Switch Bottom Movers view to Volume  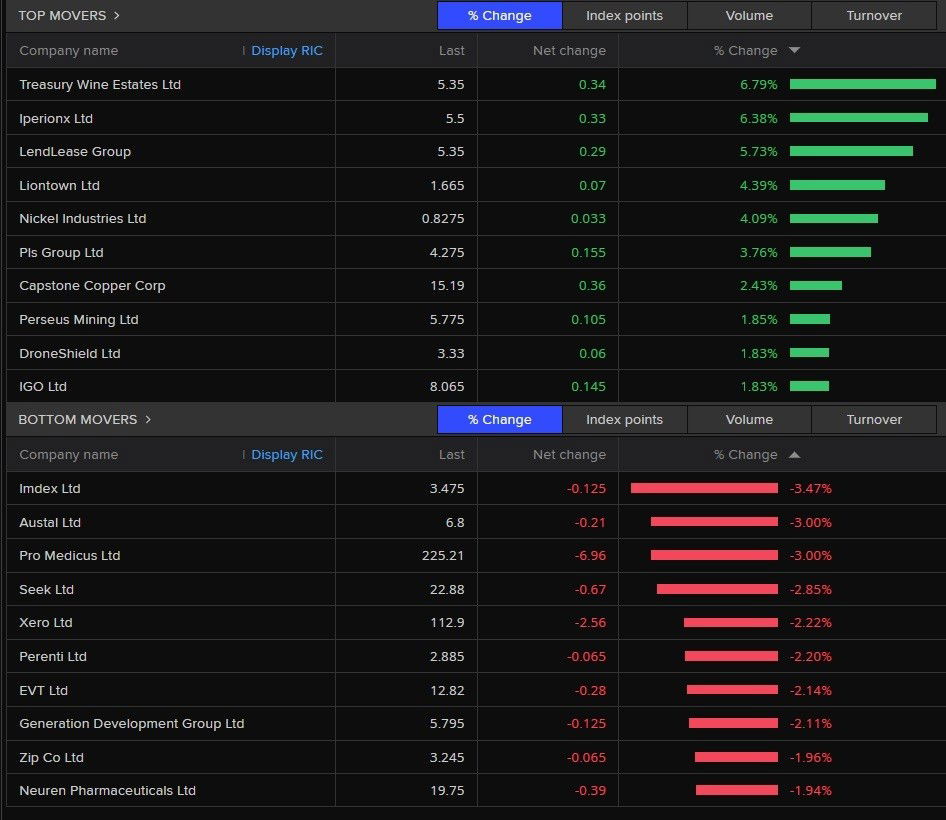click(x=748, y=419)
